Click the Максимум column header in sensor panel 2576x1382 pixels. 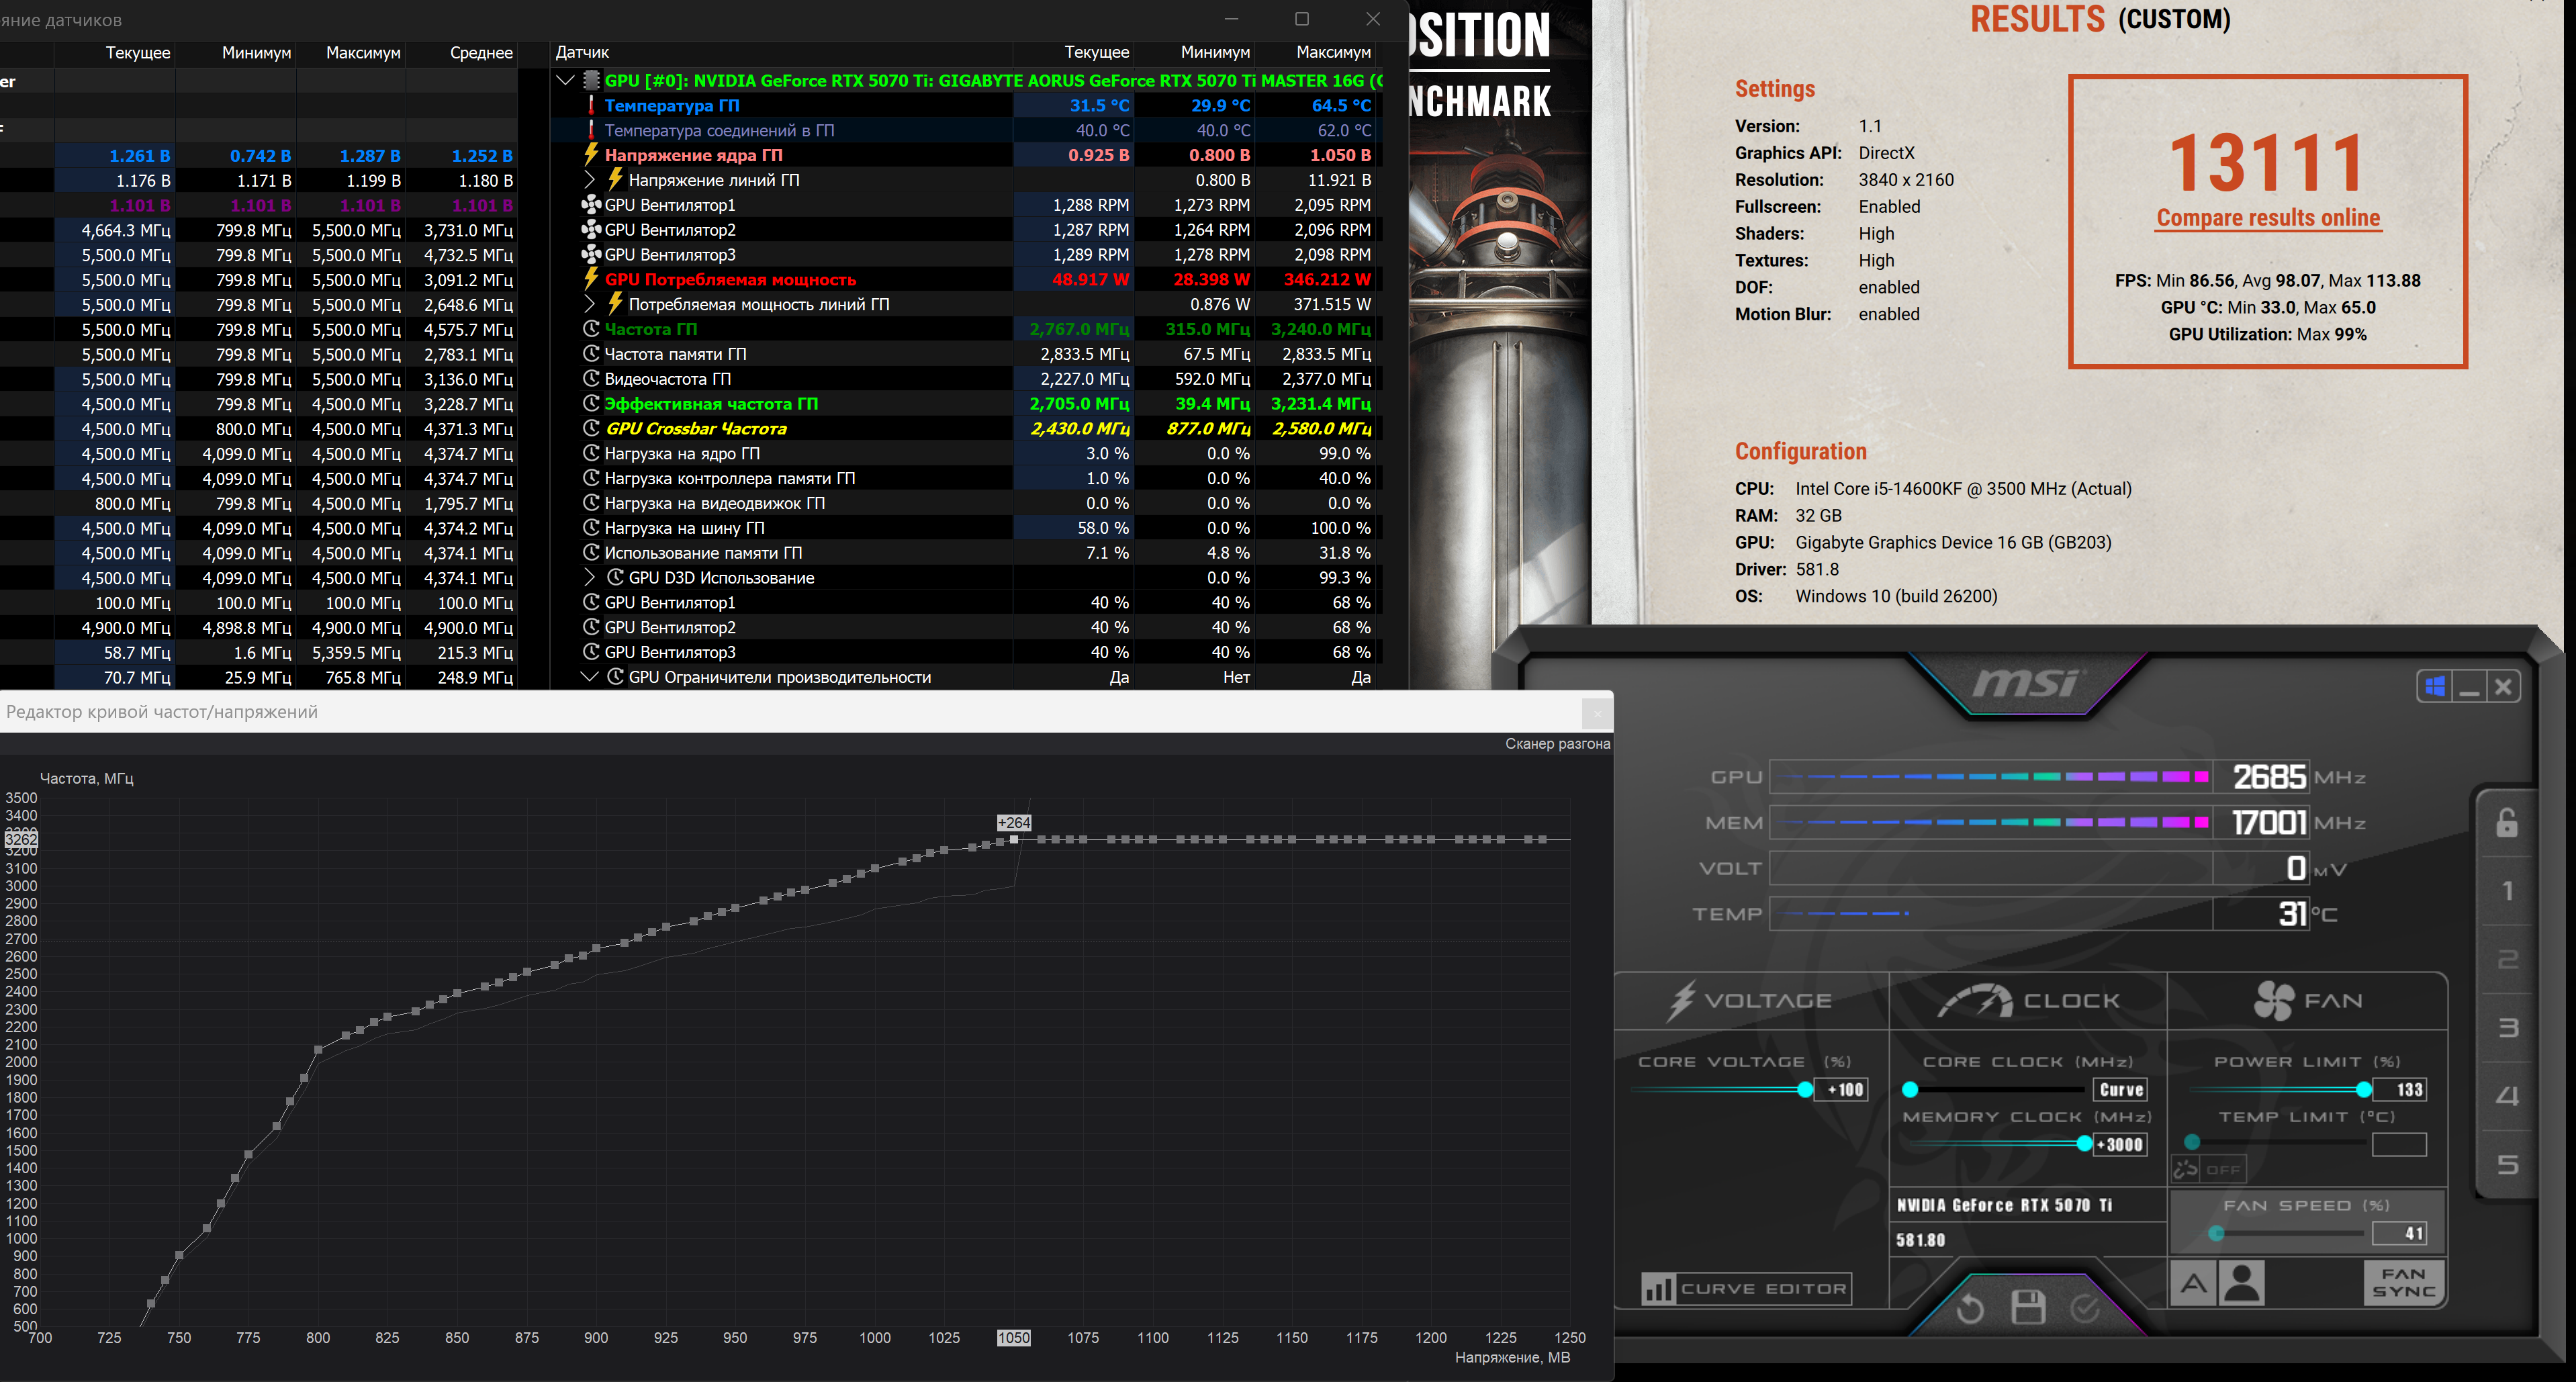(x=1332, y=52)
